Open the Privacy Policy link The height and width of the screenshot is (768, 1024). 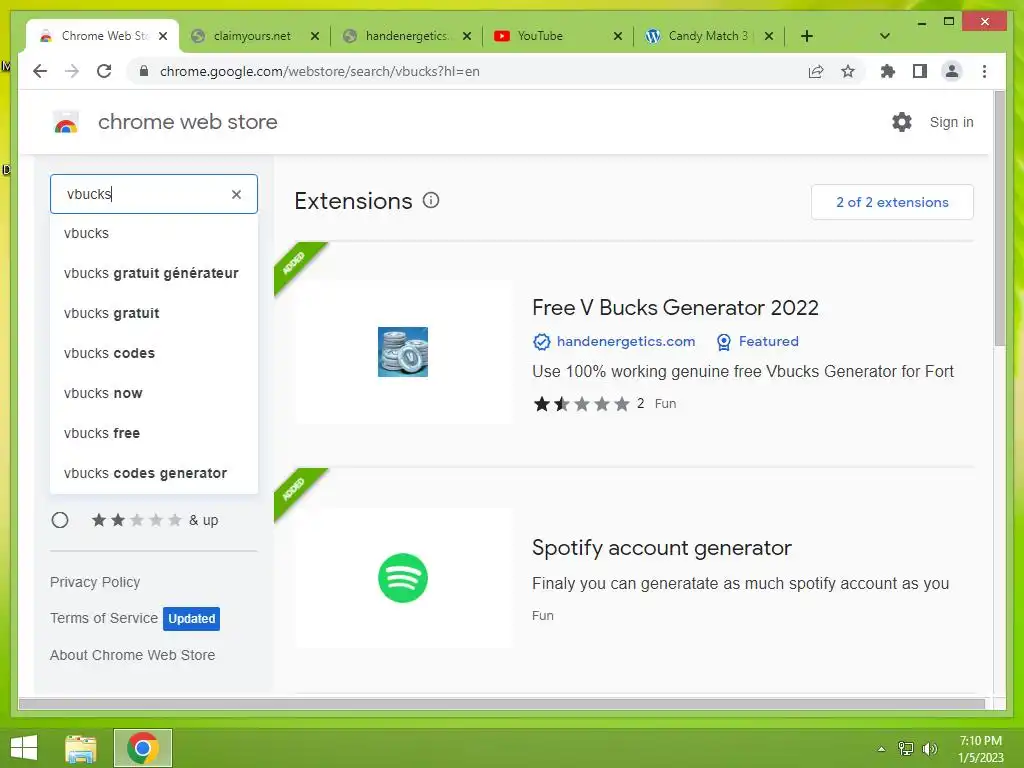tap(95, 582)
